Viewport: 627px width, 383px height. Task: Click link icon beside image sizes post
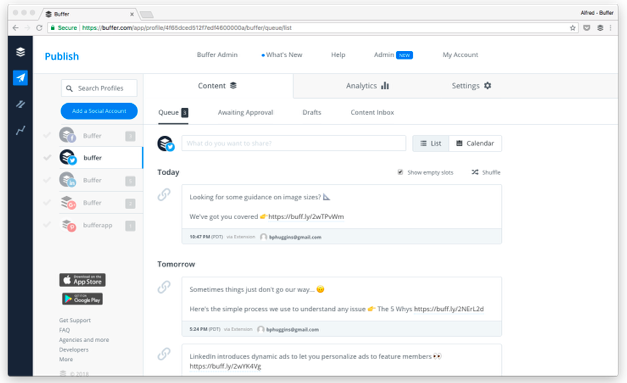164,194
